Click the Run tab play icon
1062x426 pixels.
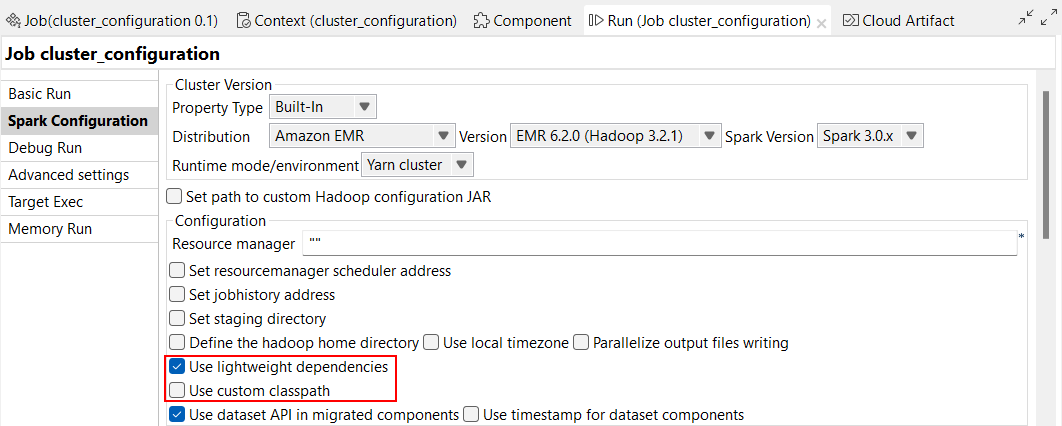click(x=596, y=20)
